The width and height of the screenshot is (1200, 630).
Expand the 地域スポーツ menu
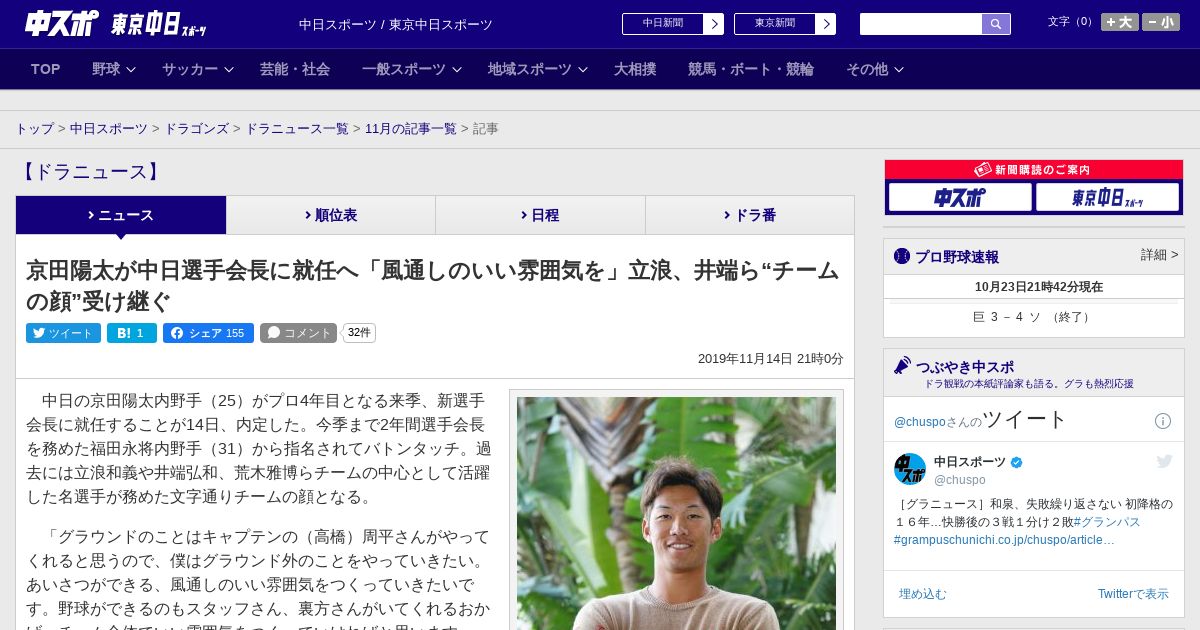tap(538, 69)
